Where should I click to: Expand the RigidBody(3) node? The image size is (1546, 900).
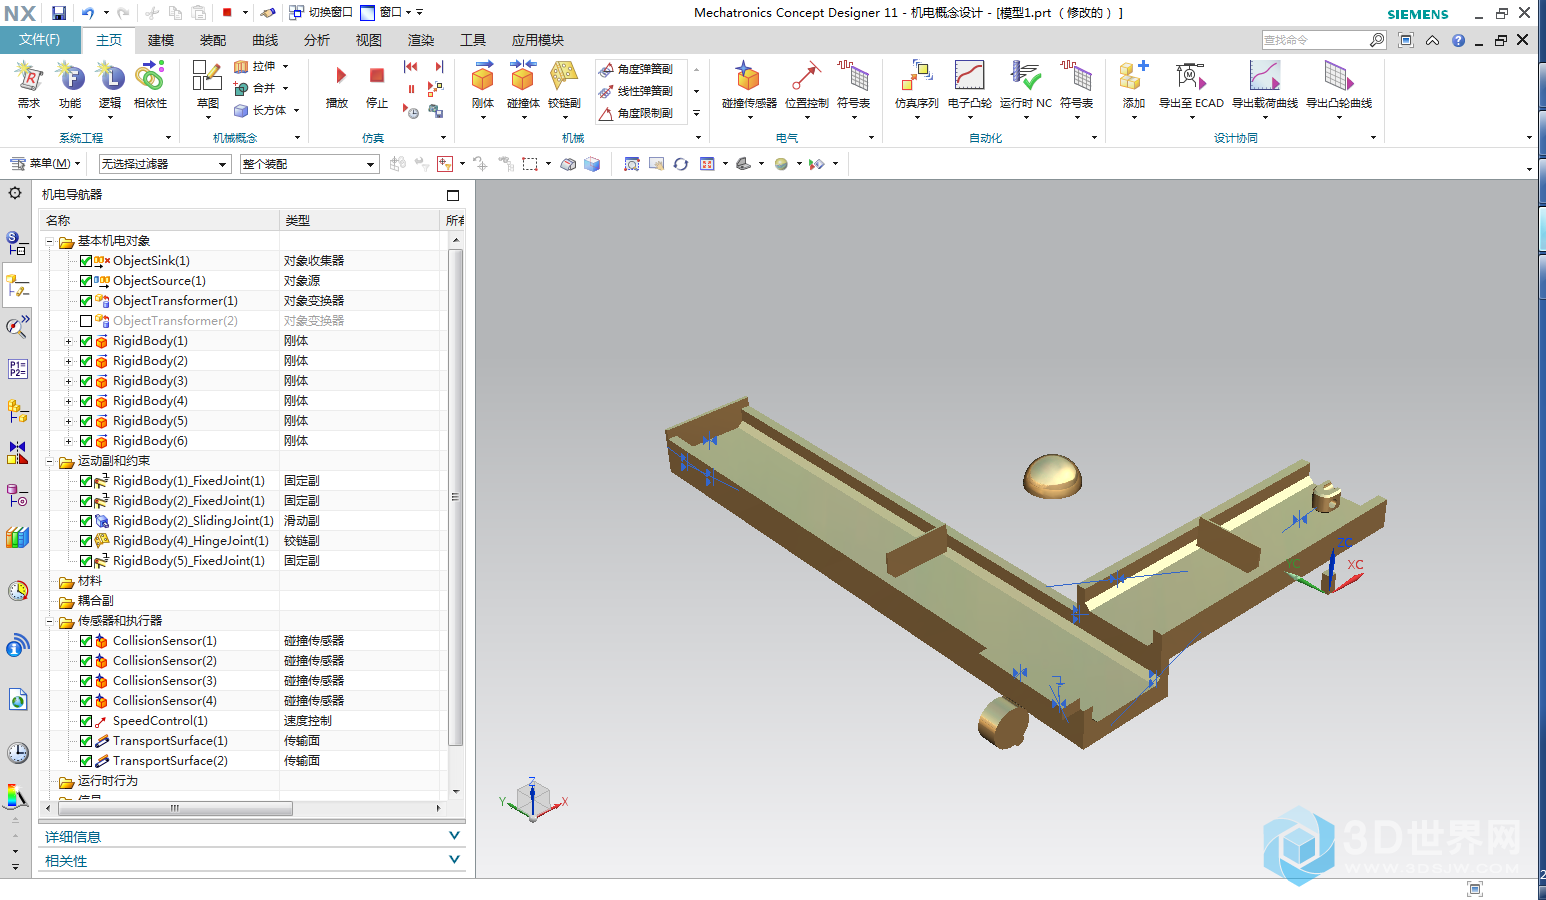click(68, 381)
